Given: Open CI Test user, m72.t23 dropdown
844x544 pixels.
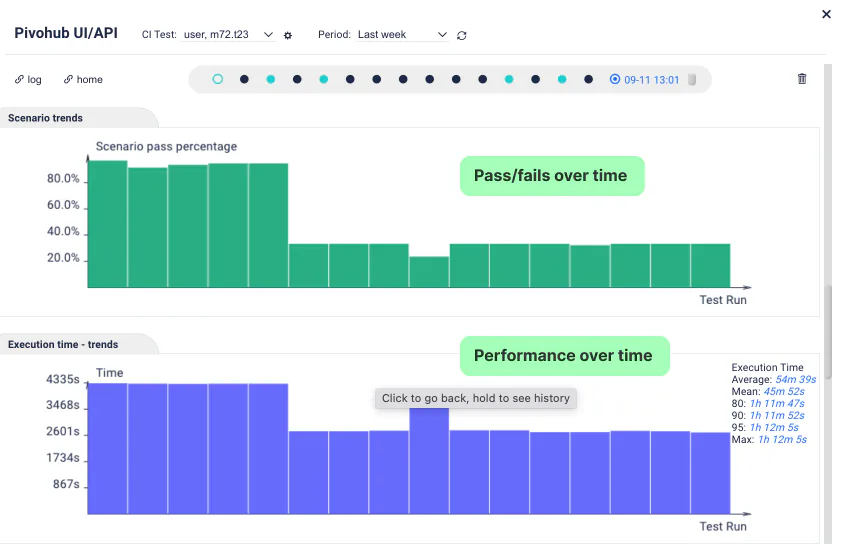Looking at the screenshot, I should coord(228,34).
